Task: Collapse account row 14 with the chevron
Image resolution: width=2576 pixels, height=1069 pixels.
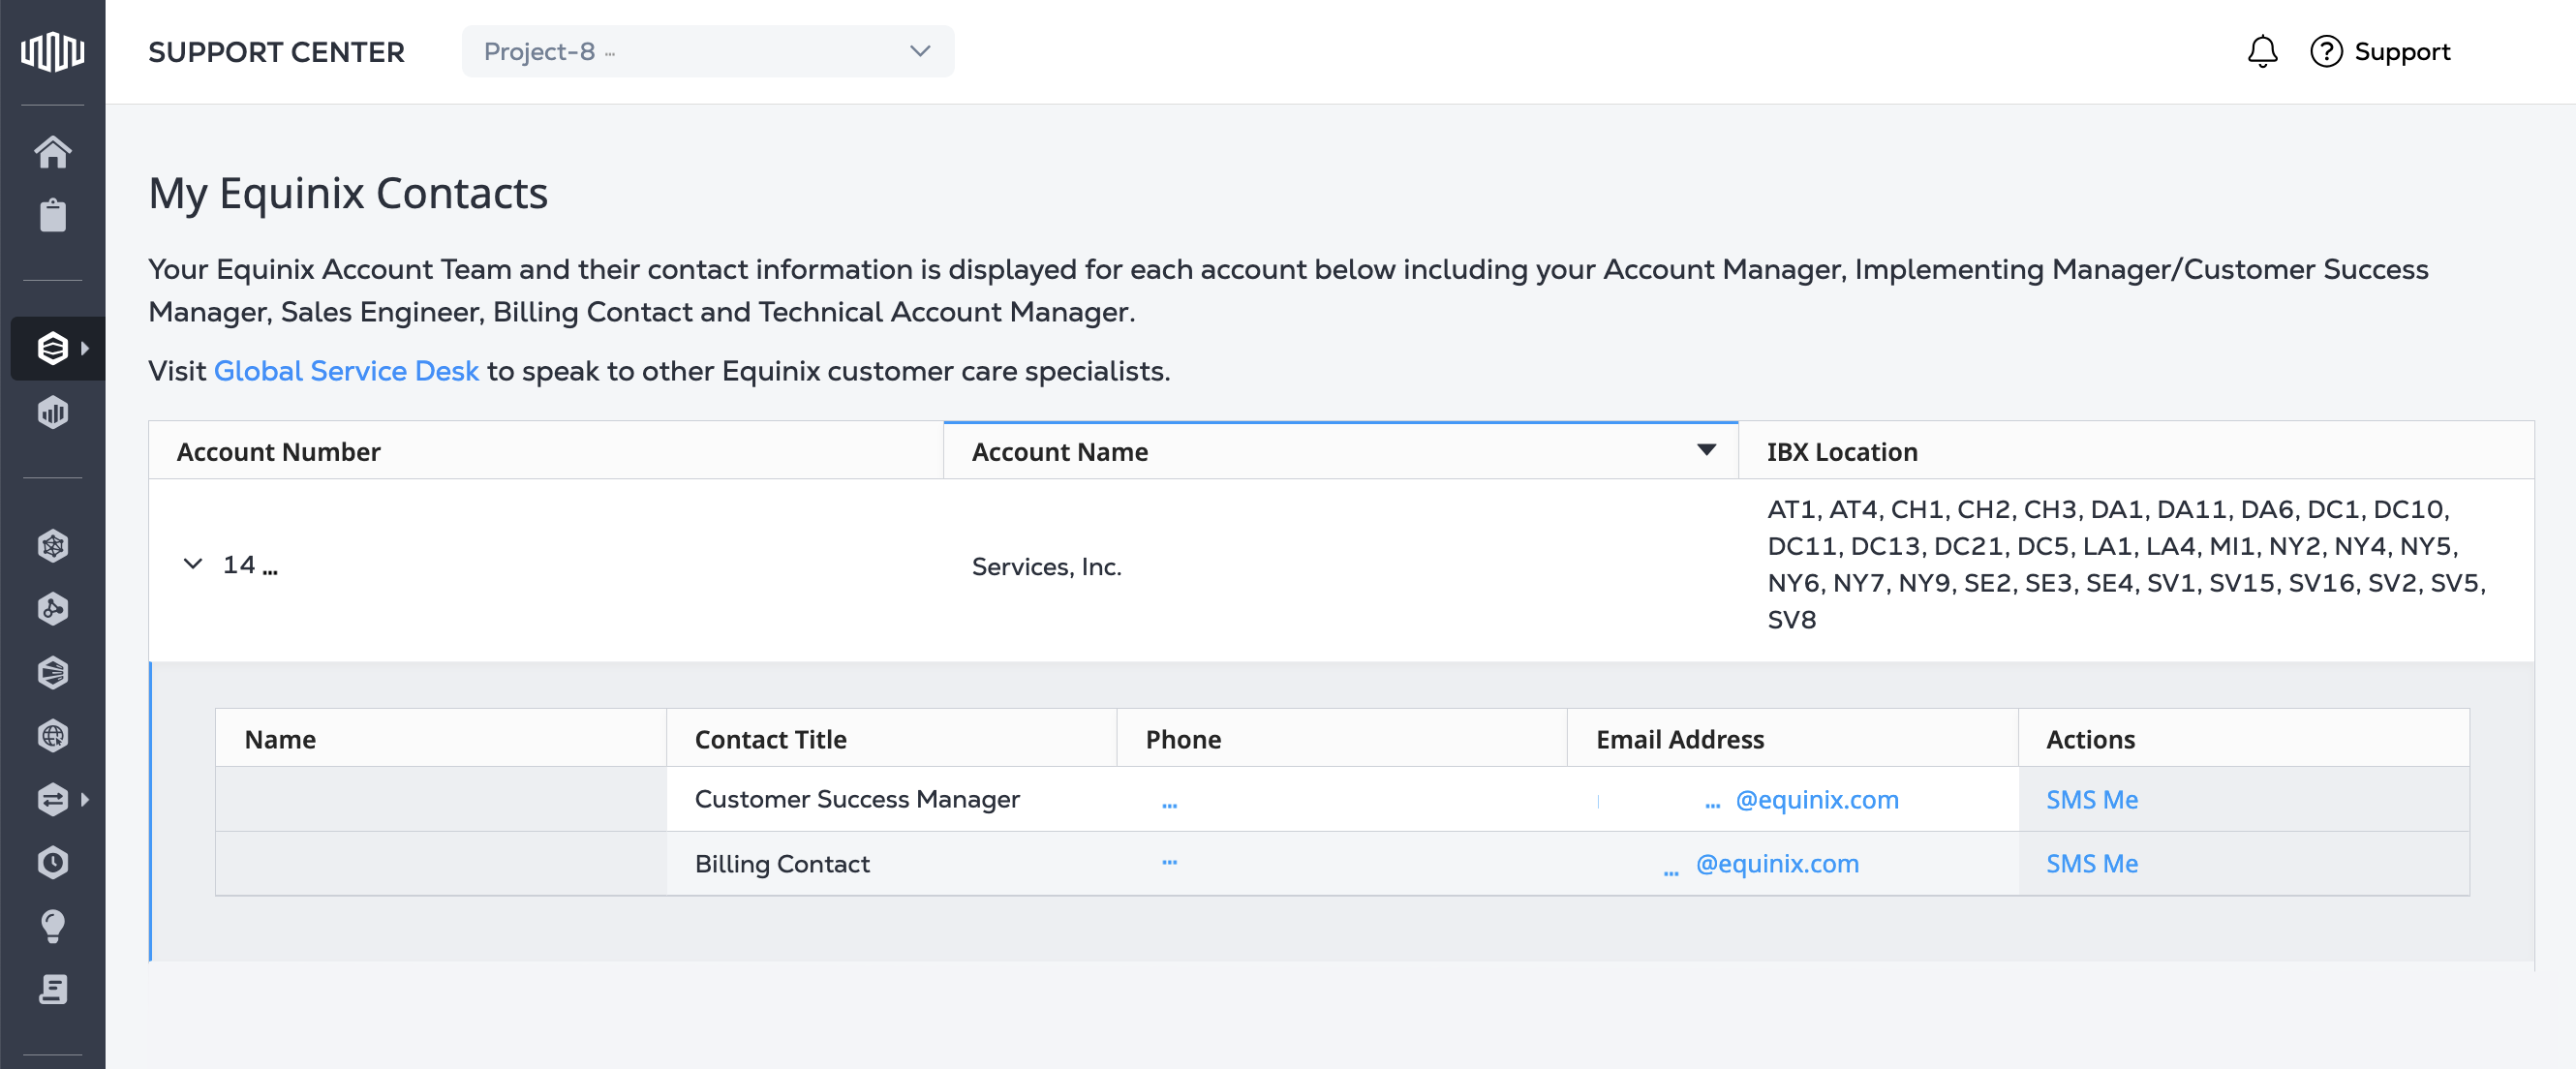Action: pyautogui.click(x=193, y=564)
